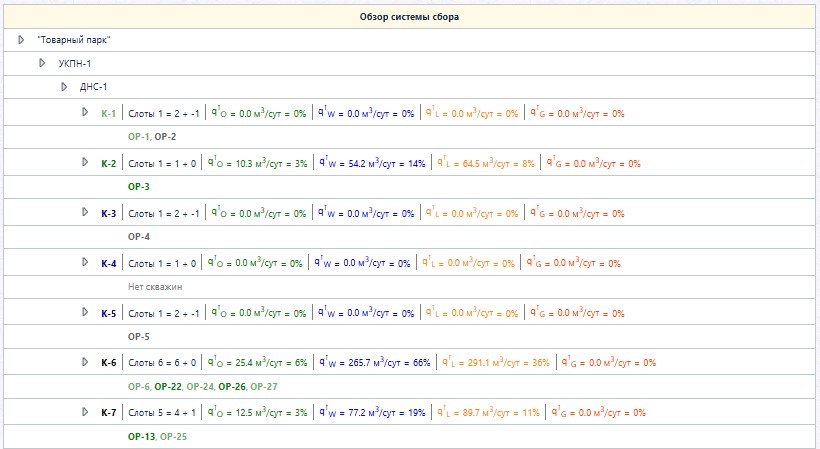Toggle the triangle next to К-2
The width and height of the screenshot is (820, 449).
point(85,163)
